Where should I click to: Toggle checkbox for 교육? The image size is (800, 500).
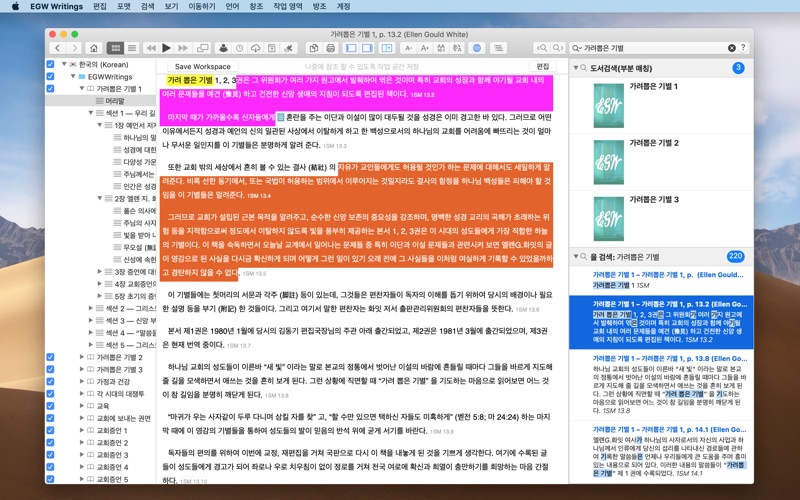tap(50, 406)
